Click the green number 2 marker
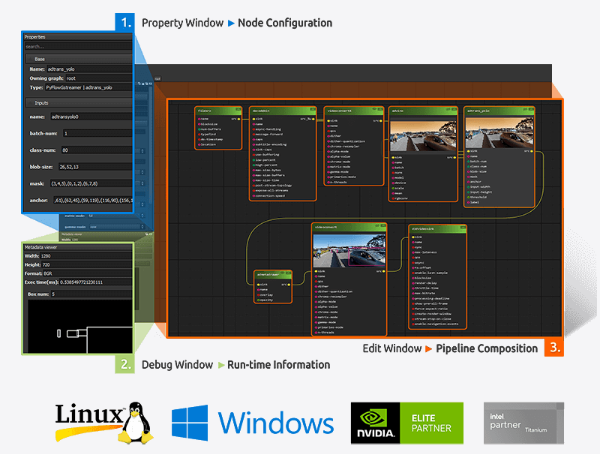 pyautogui.click(x=123, y=364)
